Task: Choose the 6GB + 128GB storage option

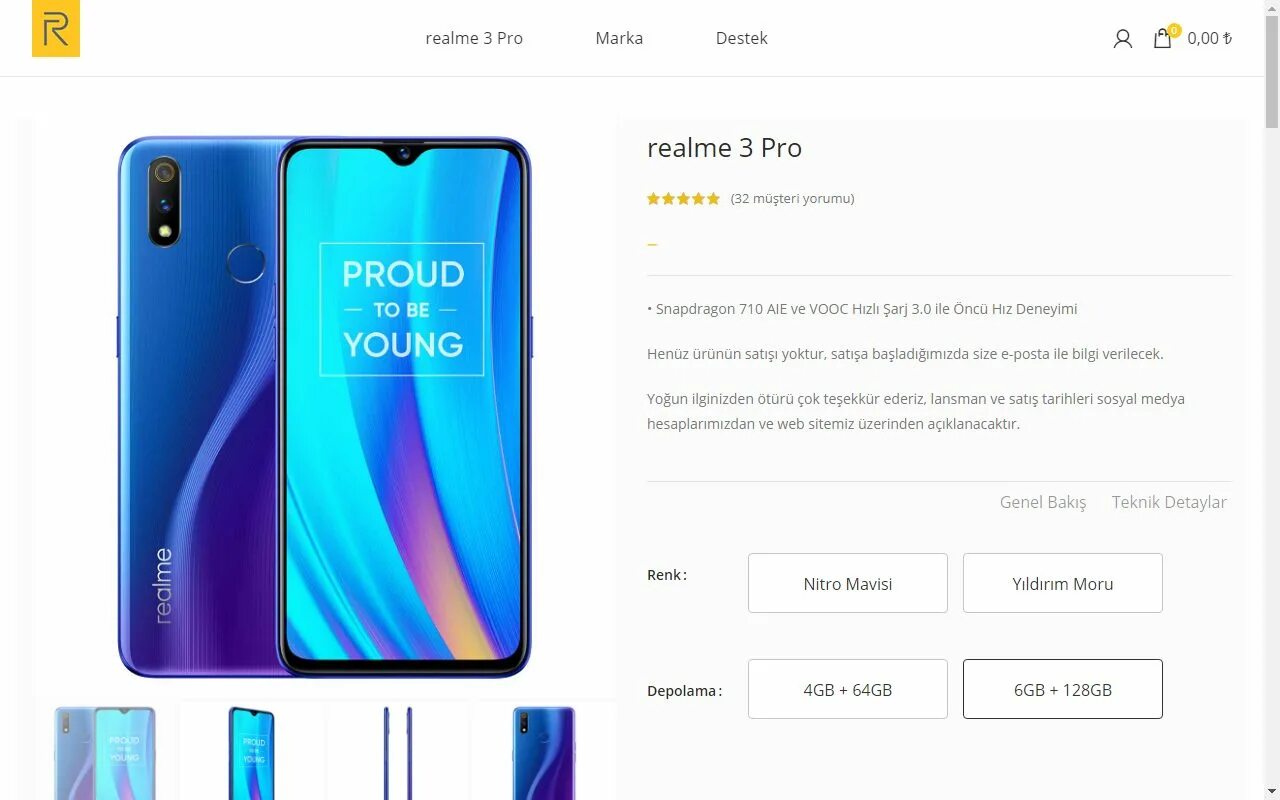Action: tap(1063, 689)
